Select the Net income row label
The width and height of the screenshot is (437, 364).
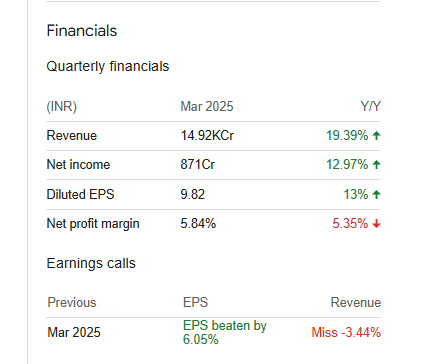pos(78,165)
